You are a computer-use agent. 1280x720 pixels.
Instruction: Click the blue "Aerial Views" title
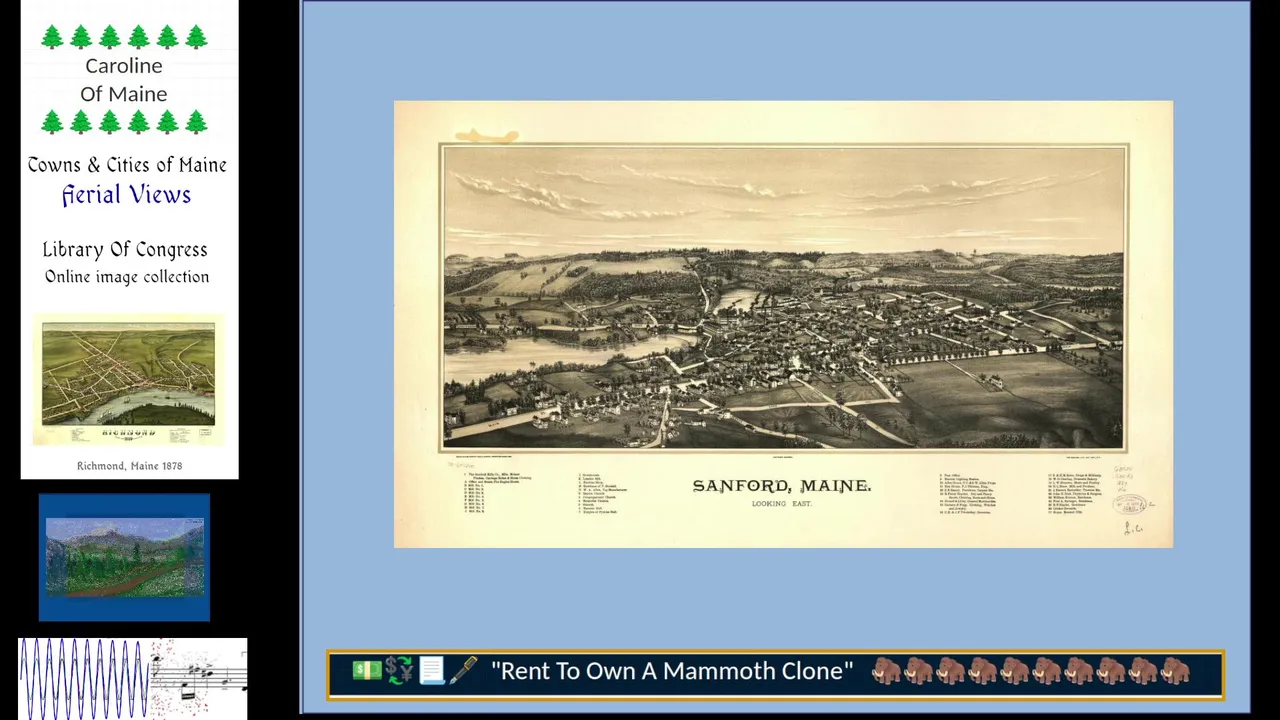click(x=126, y=195)
